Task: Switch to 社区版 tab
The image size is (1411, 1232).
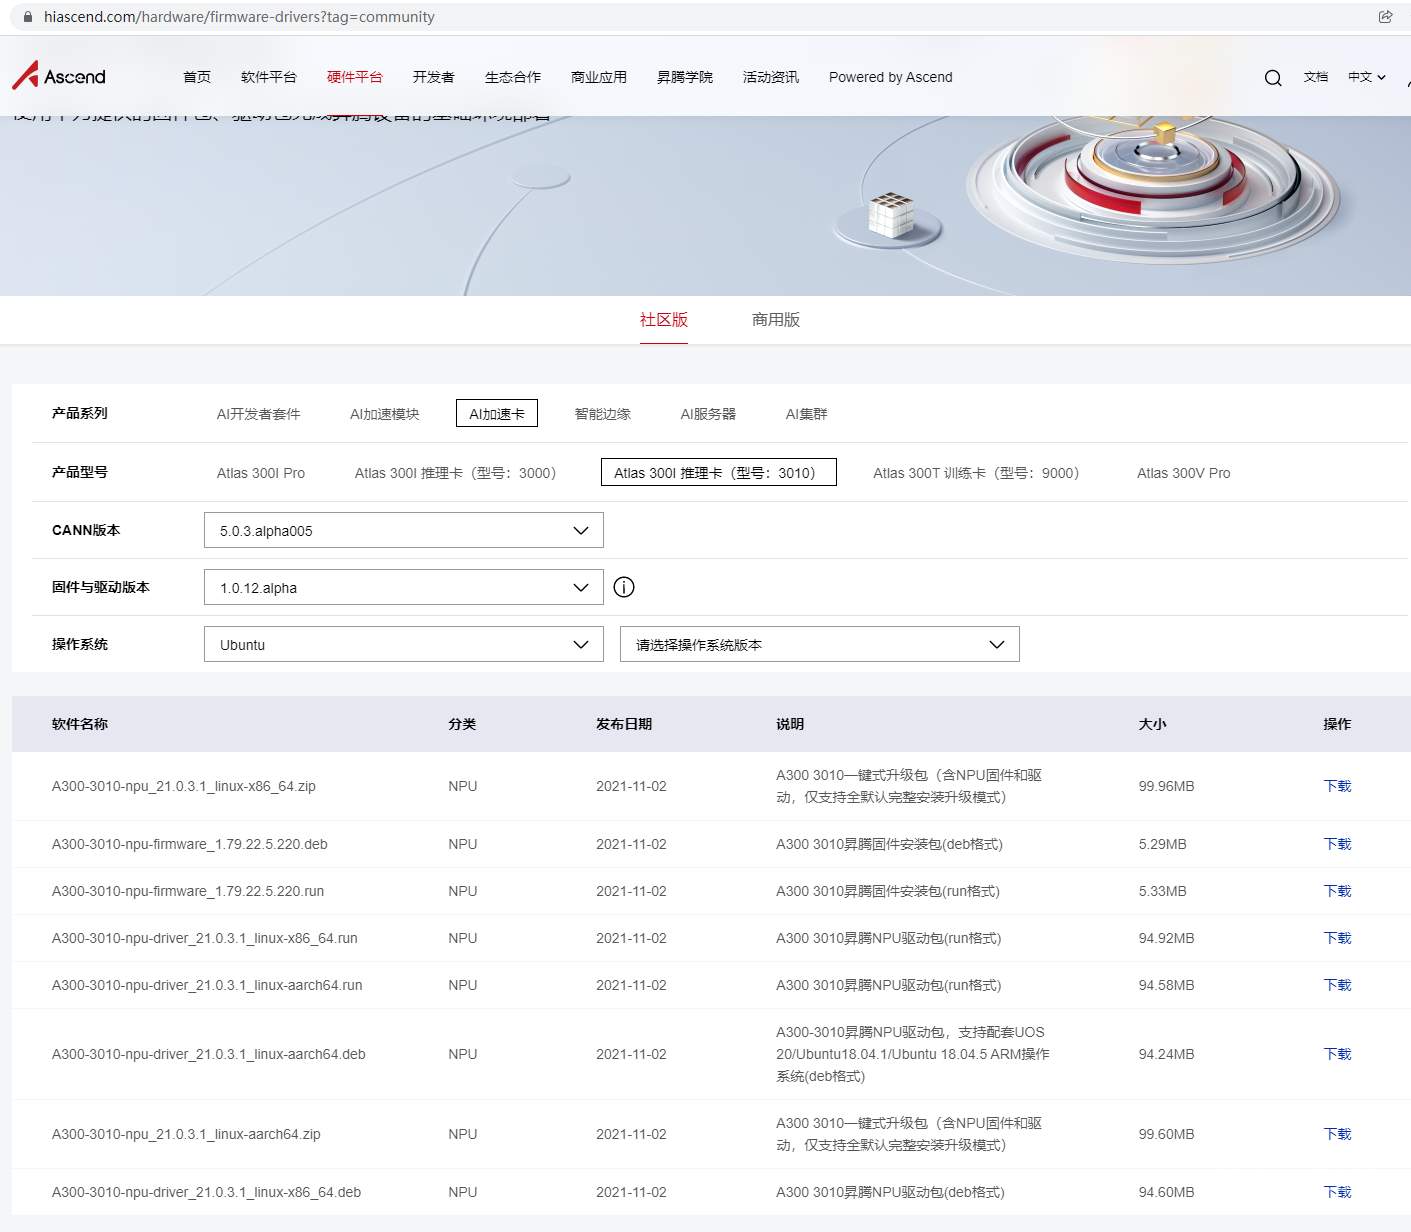Action: coord(664,320)
